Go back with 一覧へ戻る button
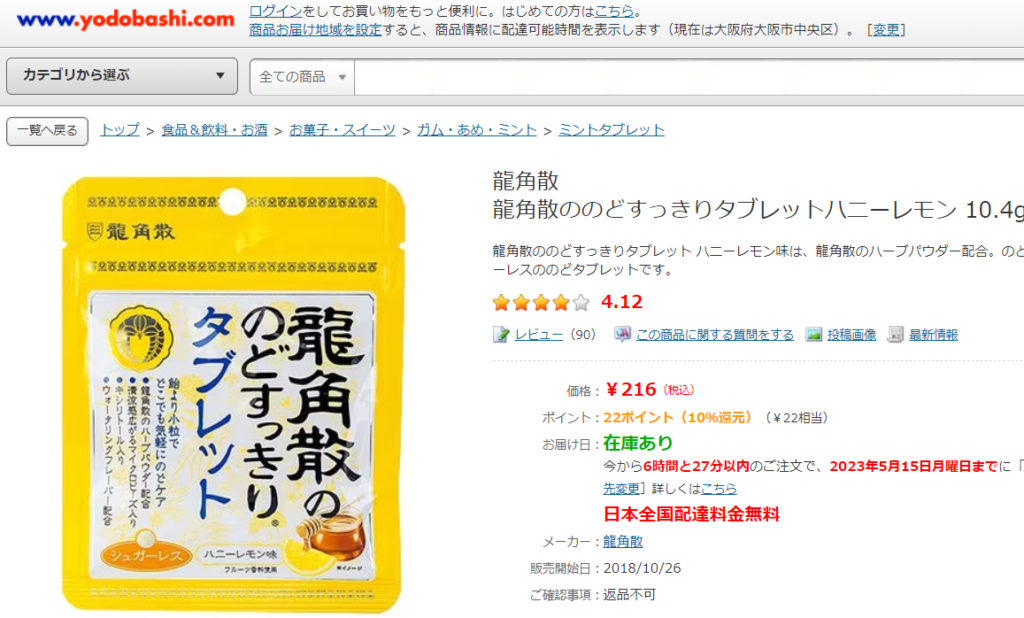The width and height of the screenshot is (1024, 618). [x=47, y=131]
